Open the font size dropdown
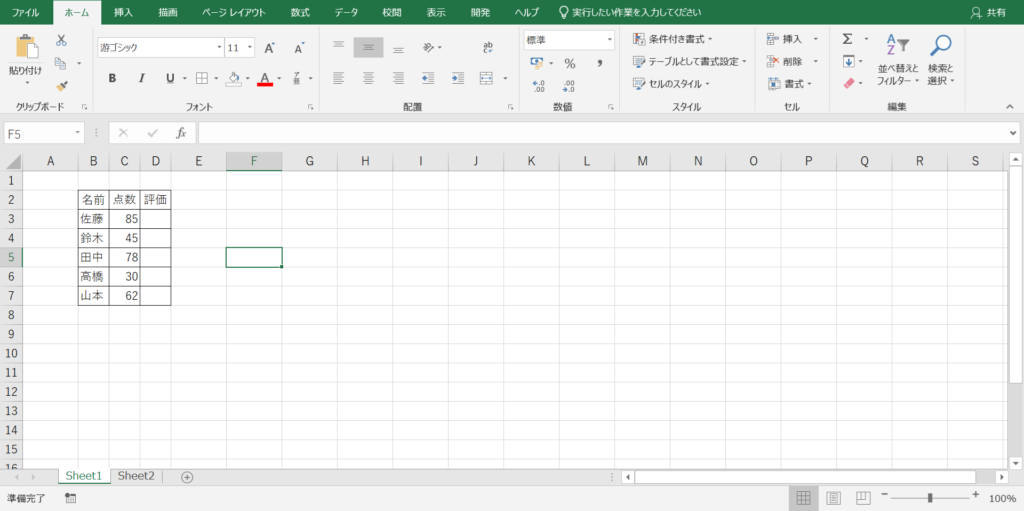 coord(250,48)
